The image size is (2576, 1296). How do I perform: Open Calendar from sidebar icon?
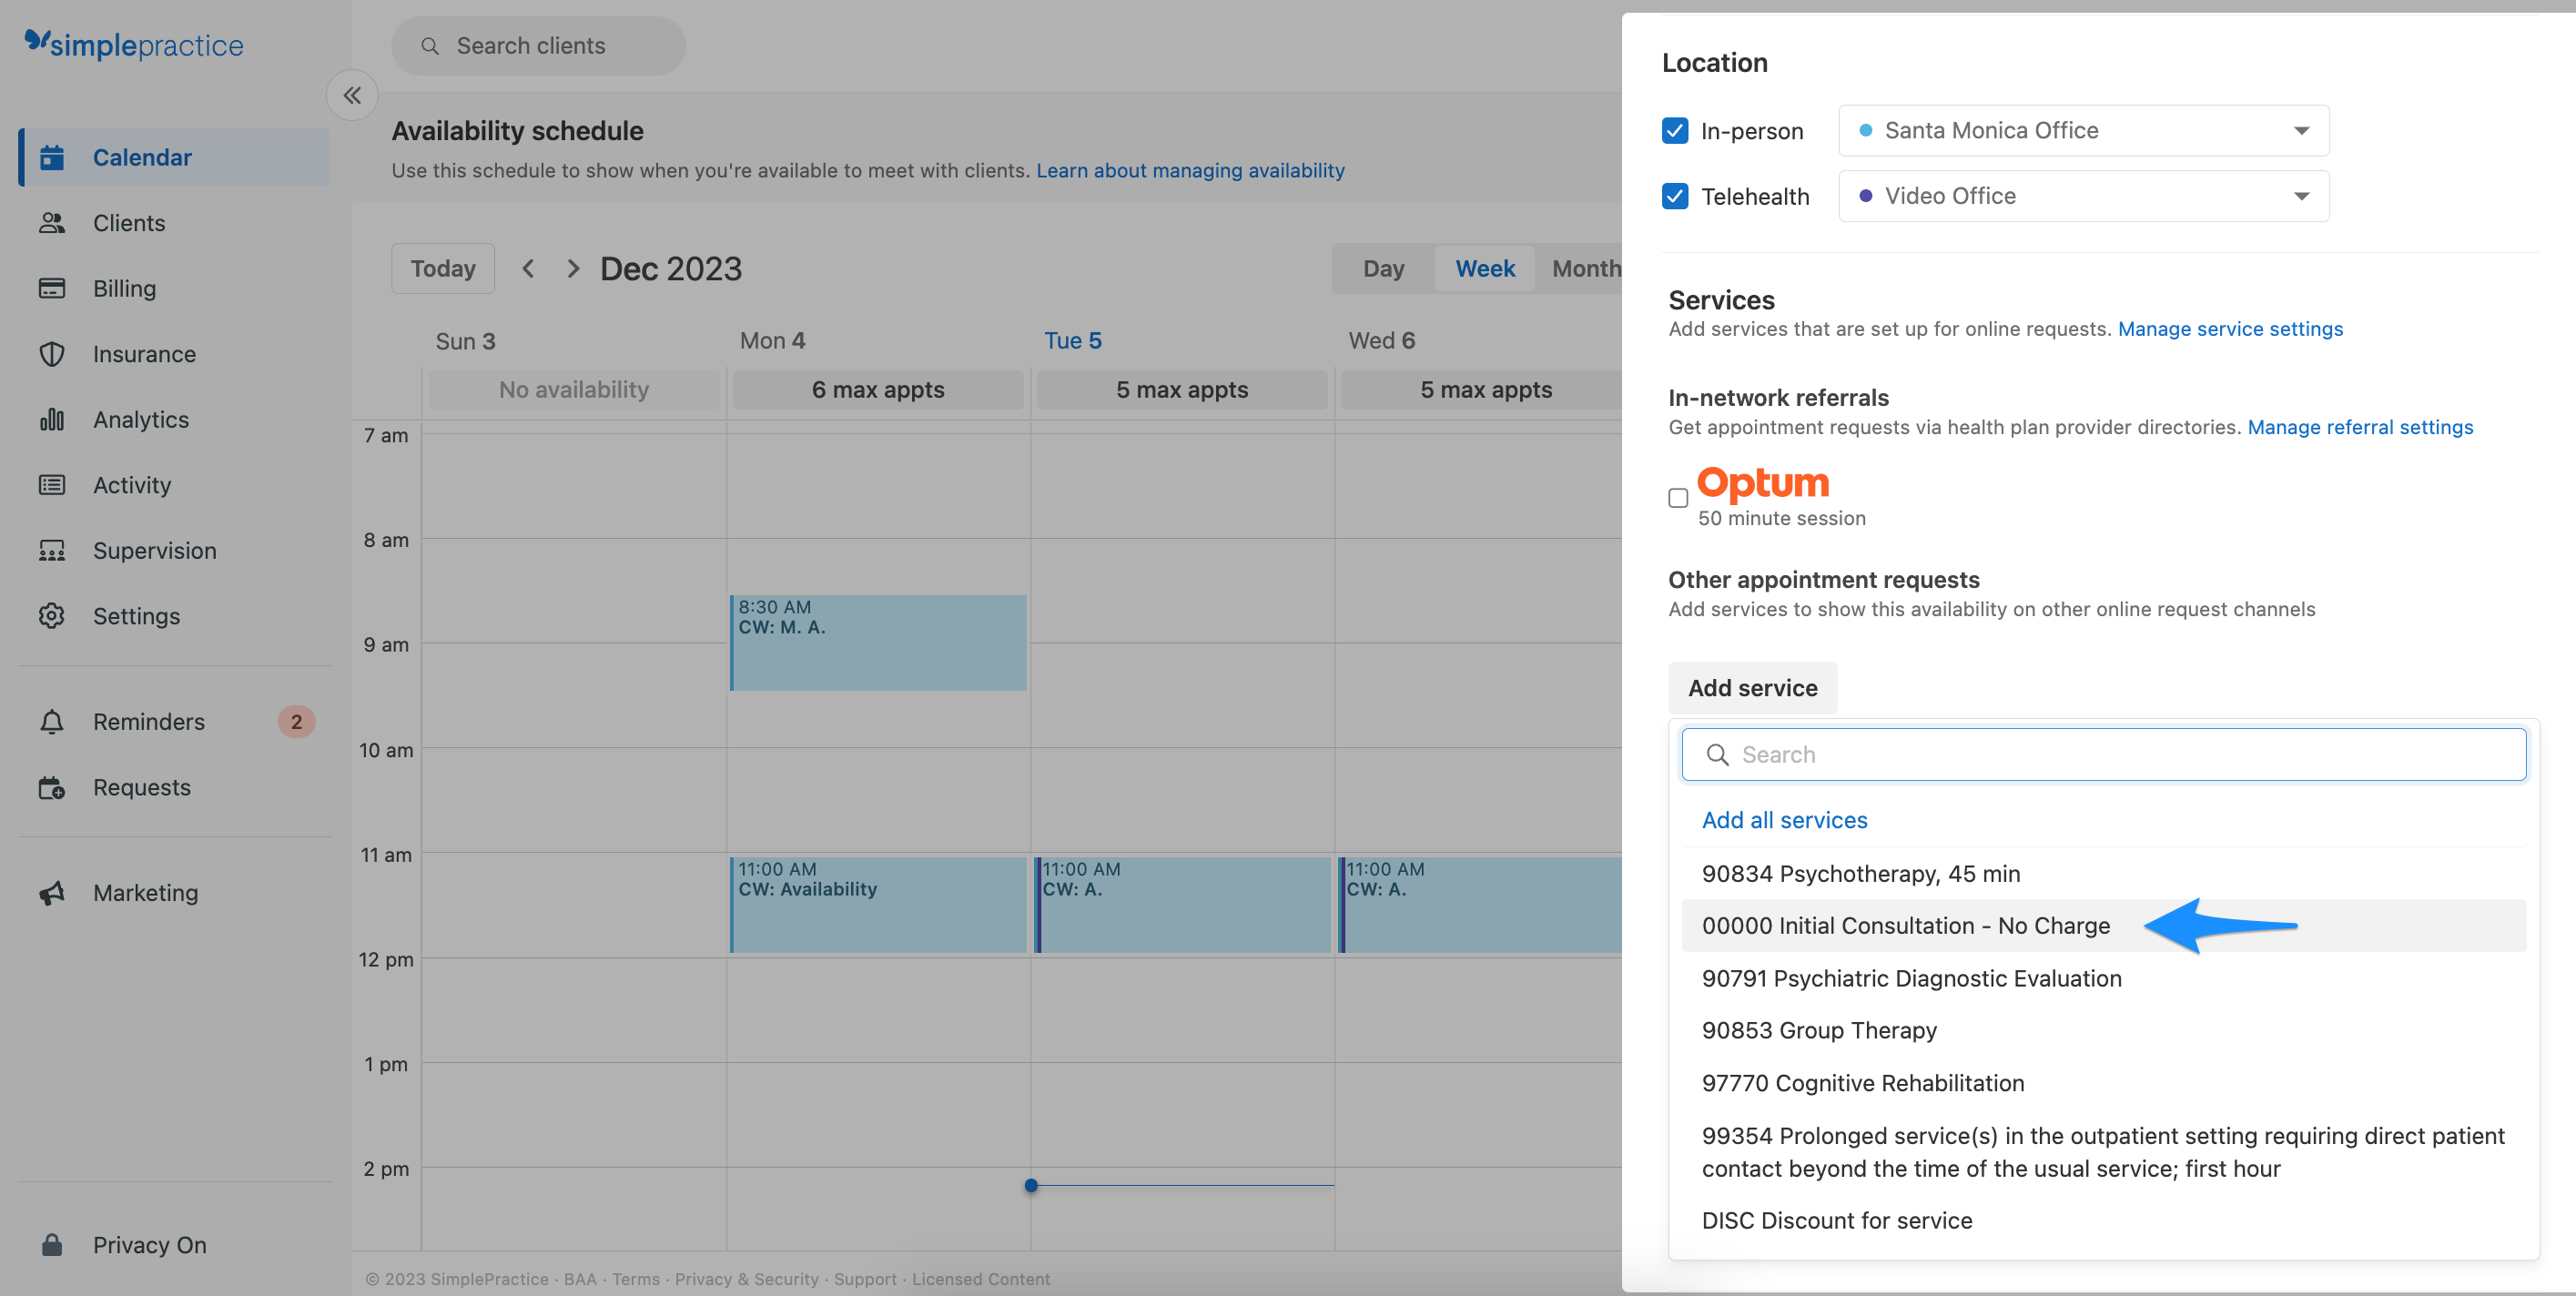[x=52, y=157]
